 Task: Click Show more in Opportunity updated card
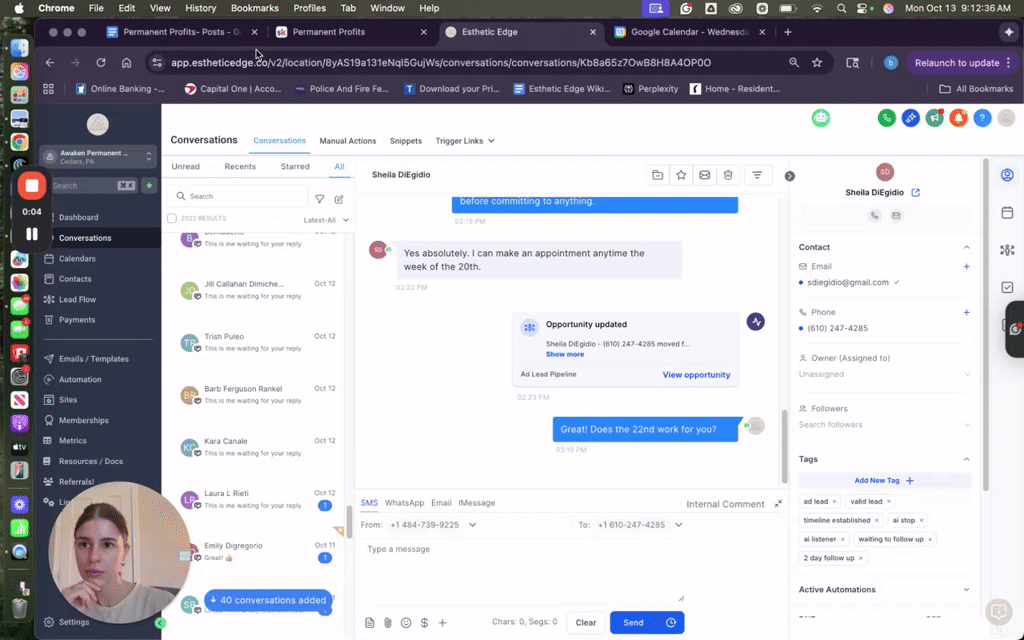[x=565, y=355]
